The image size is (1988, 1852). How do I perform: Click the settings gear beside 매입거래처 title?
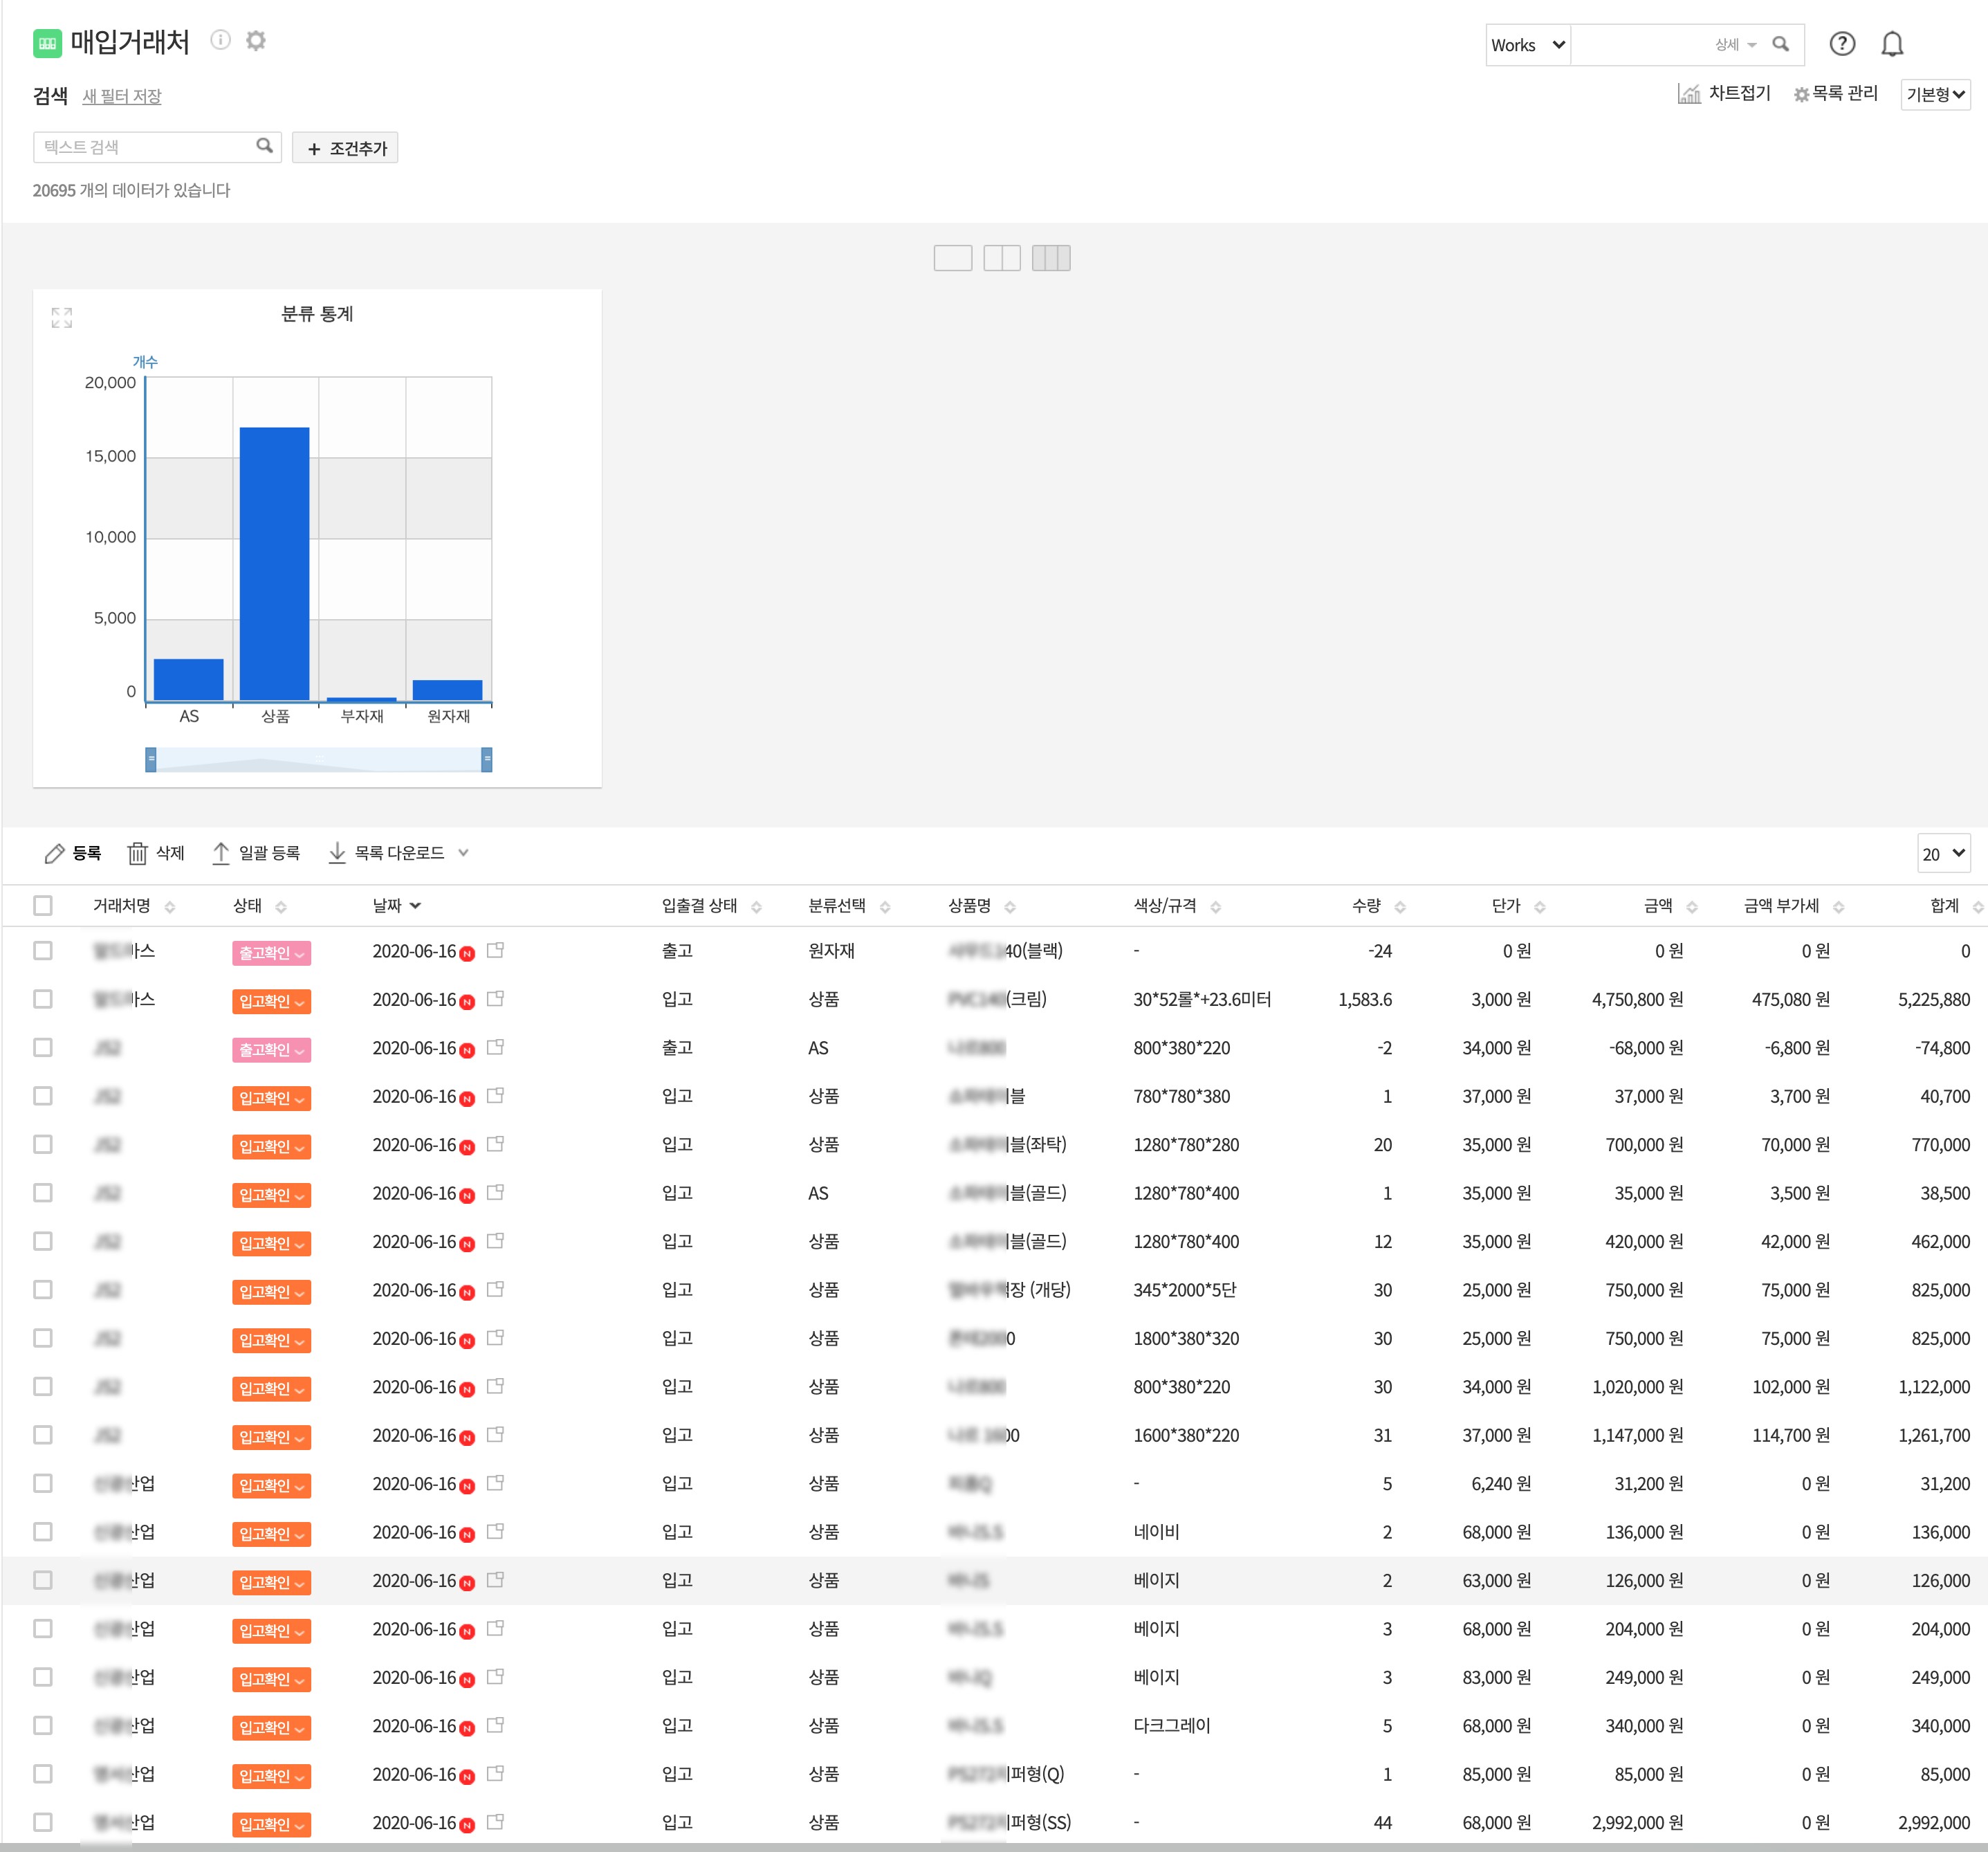(256, 41)
